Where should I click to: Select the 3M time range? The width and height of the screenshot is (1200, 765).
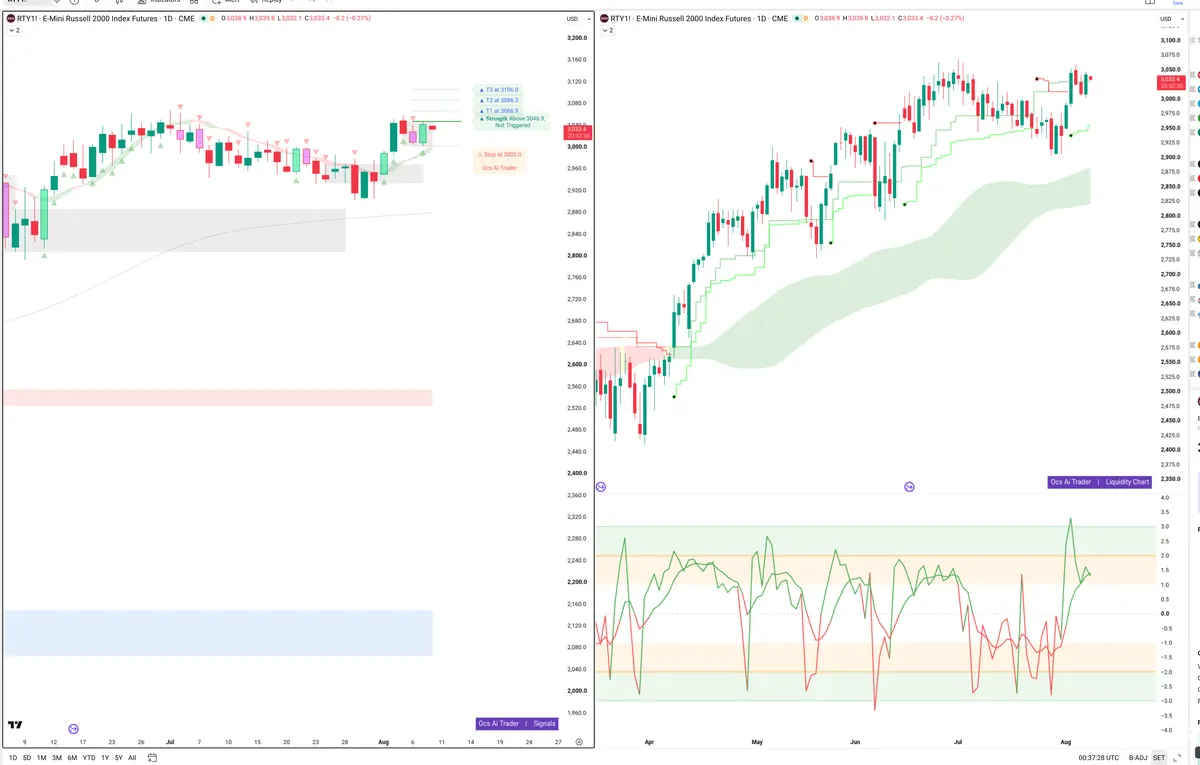pyautogui.click(x=57, y=758)
